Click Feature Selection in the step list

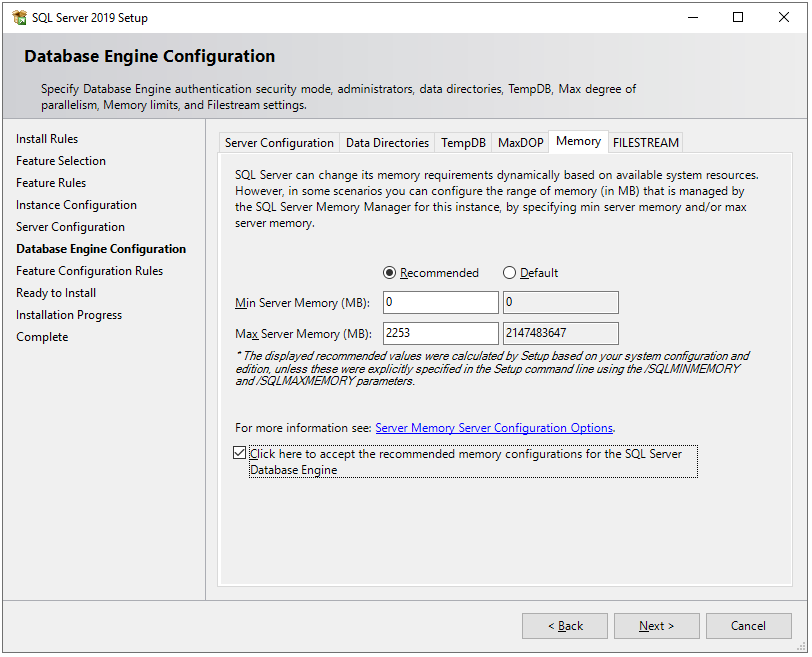[61, 161]
